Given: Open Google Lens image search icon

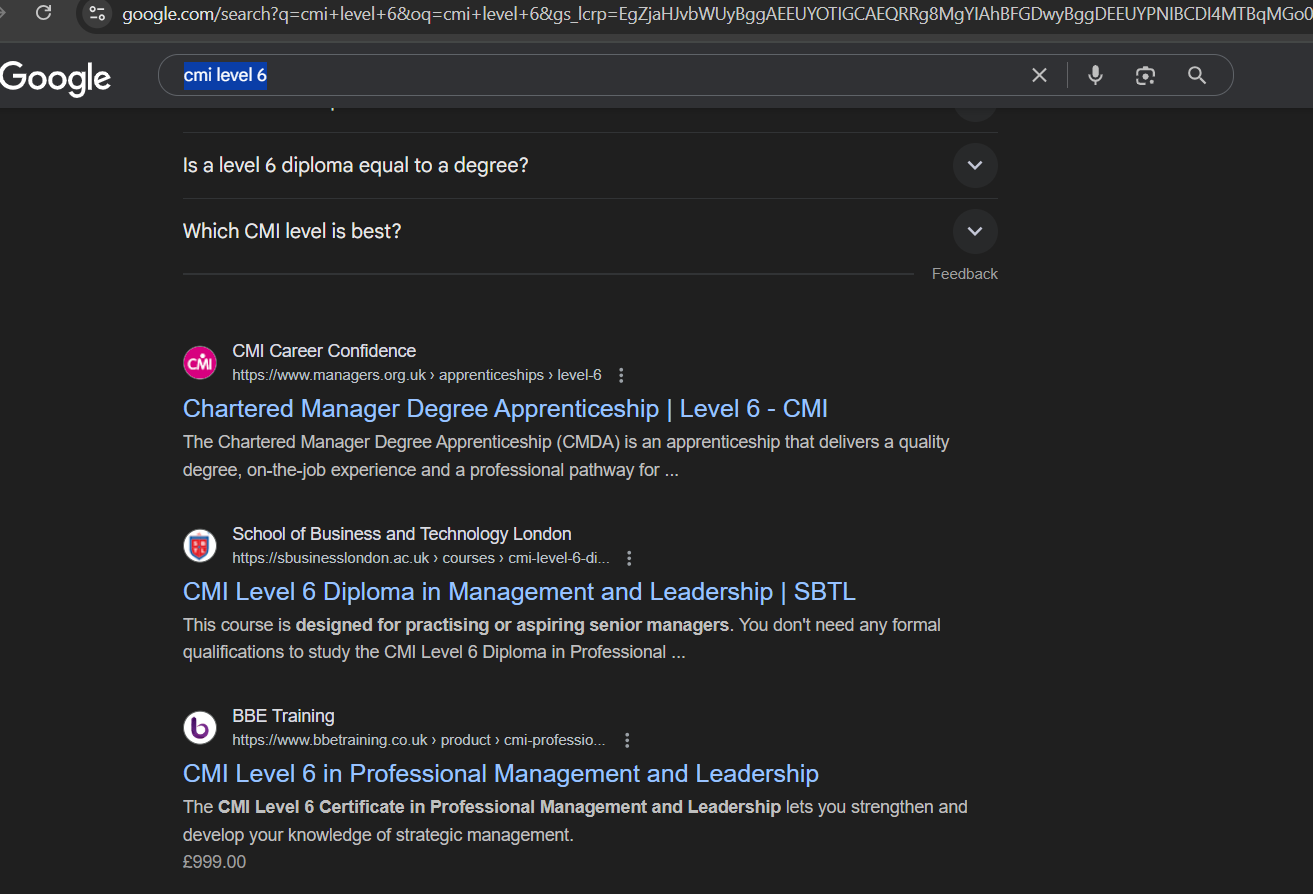Looking at the screenshot, I should tap(1145, 76).
